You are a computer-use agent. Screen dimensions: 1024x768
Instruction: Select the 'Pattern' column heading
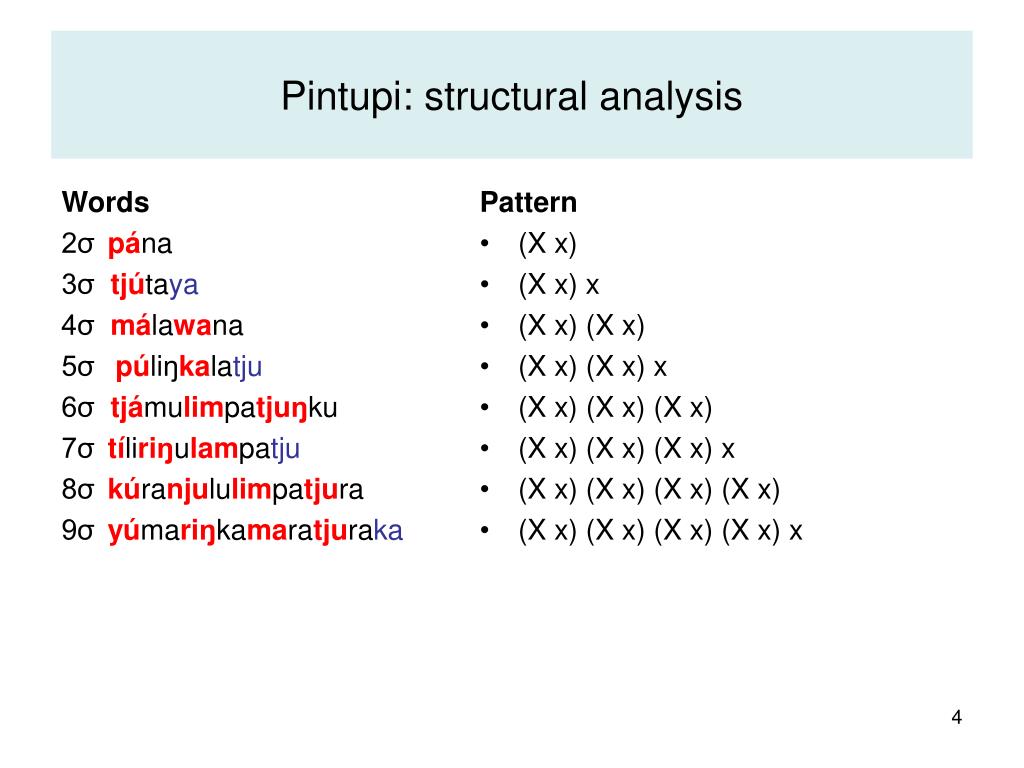click(528, 202)
